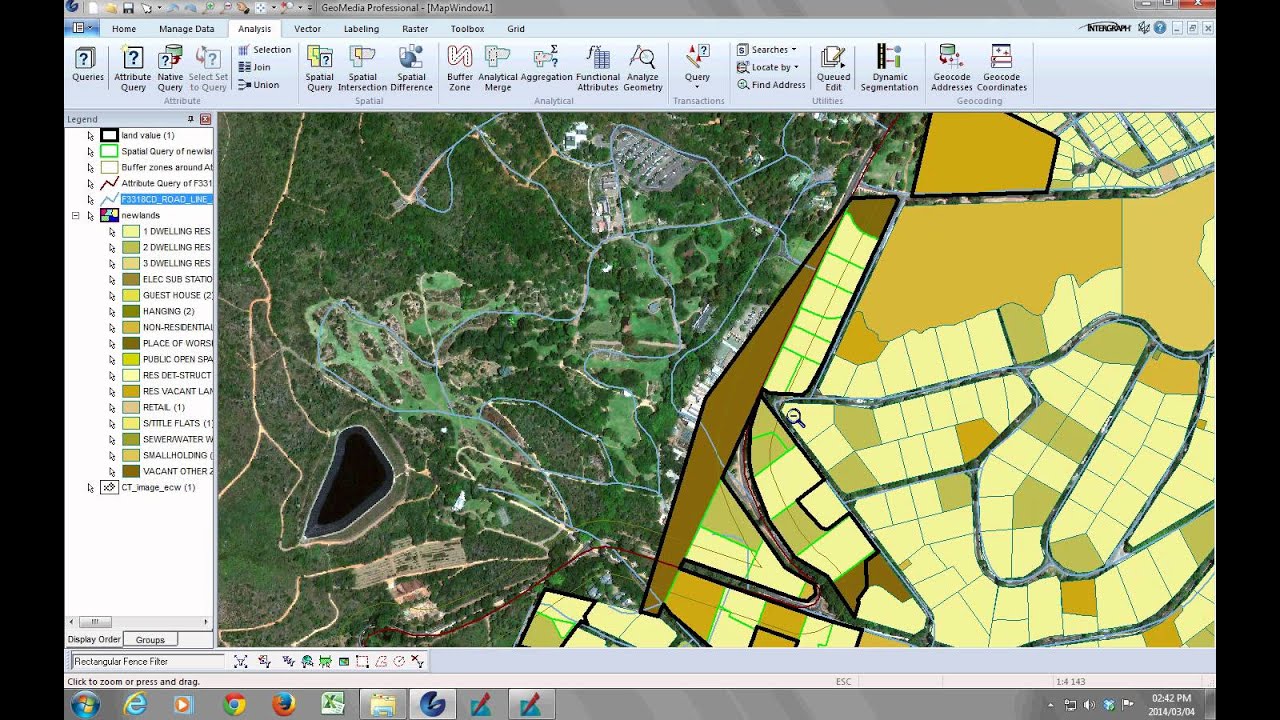Image resolution: width=1280 pixels, height=720 pixels.
Task: Click the Union command
Action: [258, 85]
